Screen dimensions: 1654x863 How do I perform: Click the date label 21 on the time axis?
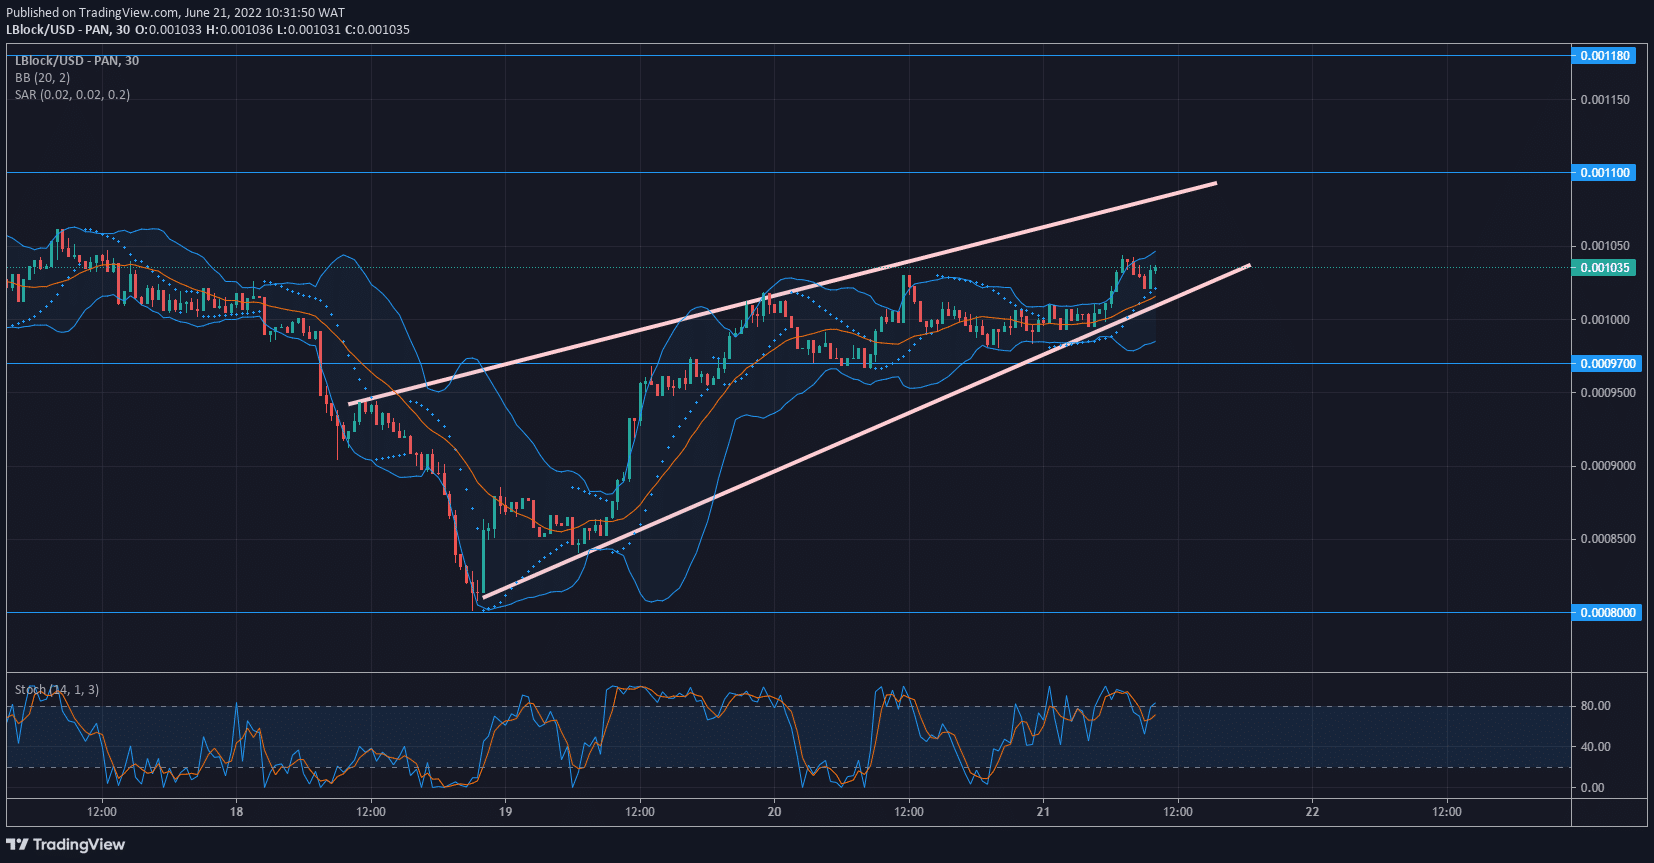pyautogui.click(x=1043, y=812)
